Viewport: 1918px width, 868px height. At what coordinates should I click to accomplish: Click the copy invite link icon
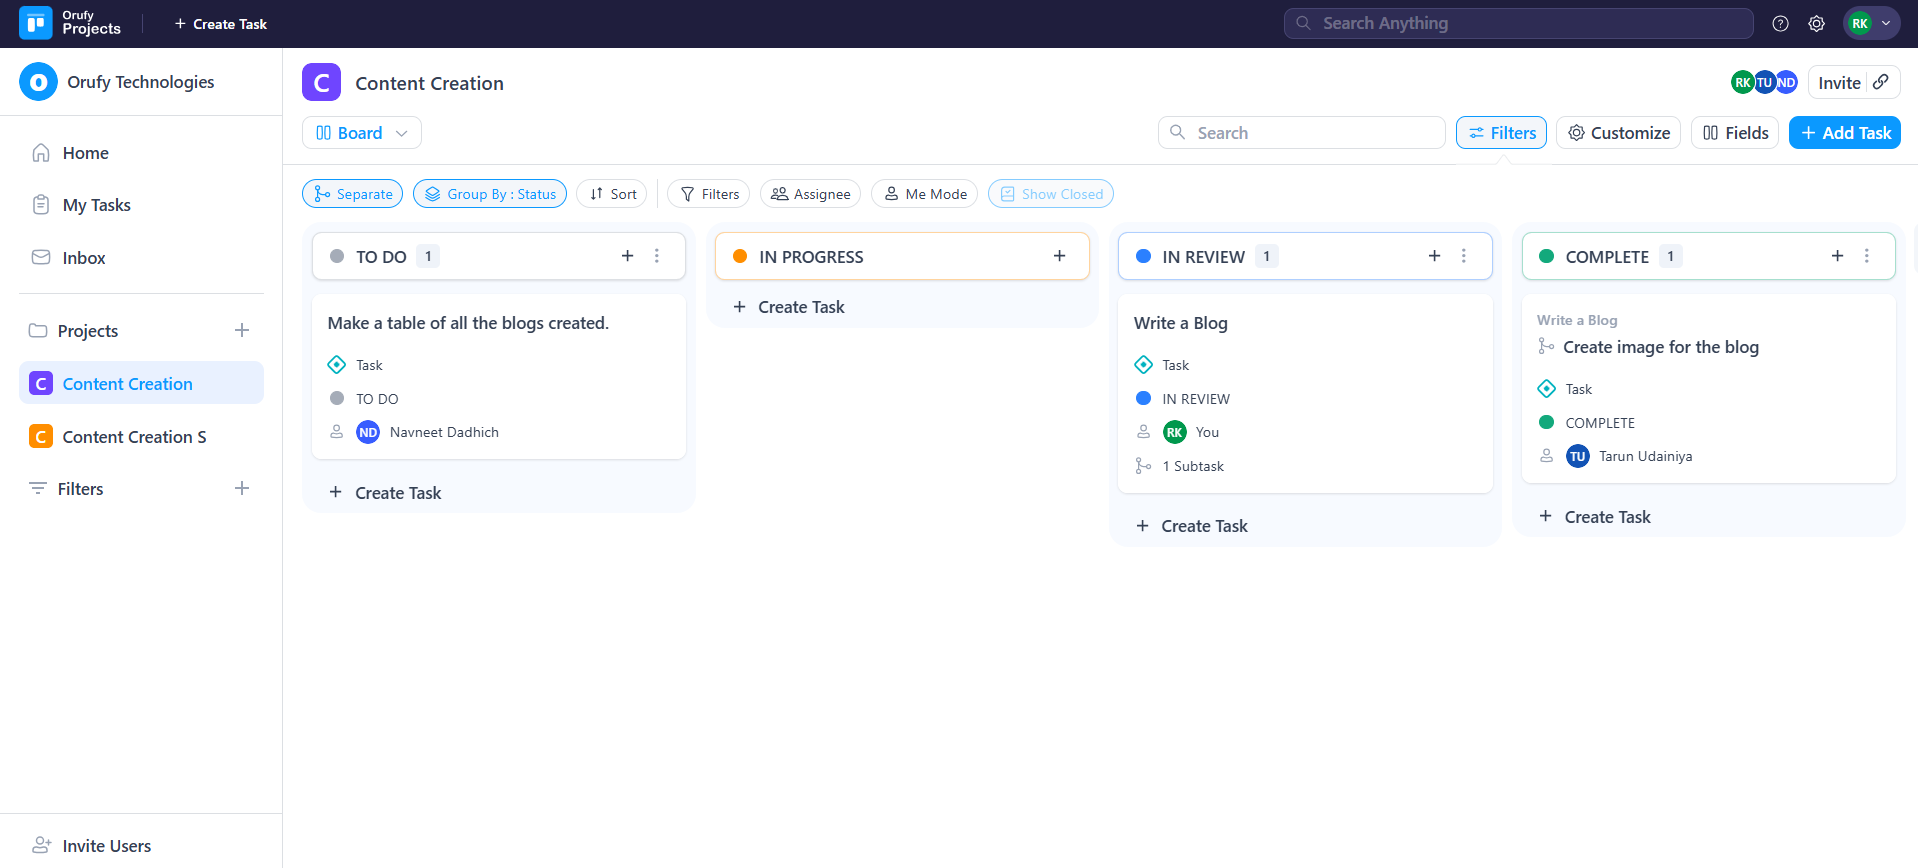click(x=1881, y=82)
